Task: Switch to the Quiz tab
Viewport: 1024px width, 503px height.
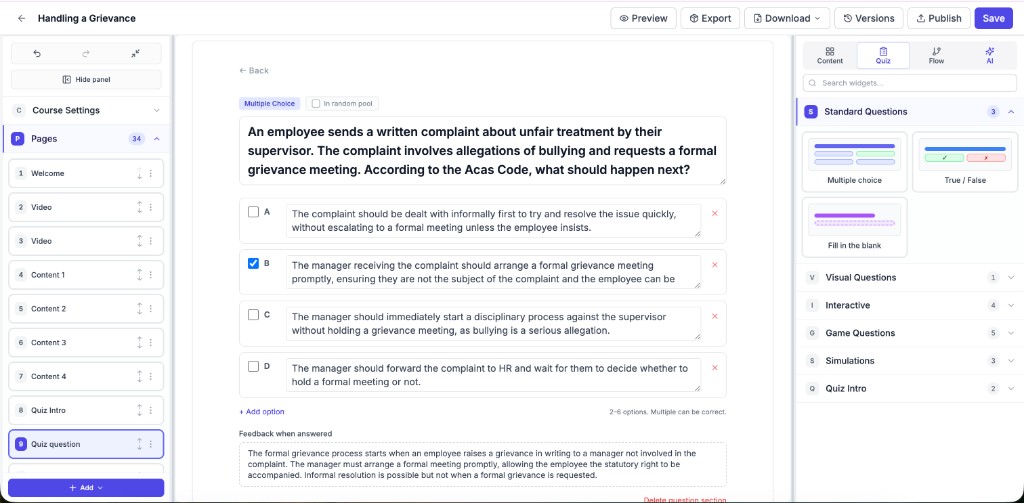Action: 883,56
